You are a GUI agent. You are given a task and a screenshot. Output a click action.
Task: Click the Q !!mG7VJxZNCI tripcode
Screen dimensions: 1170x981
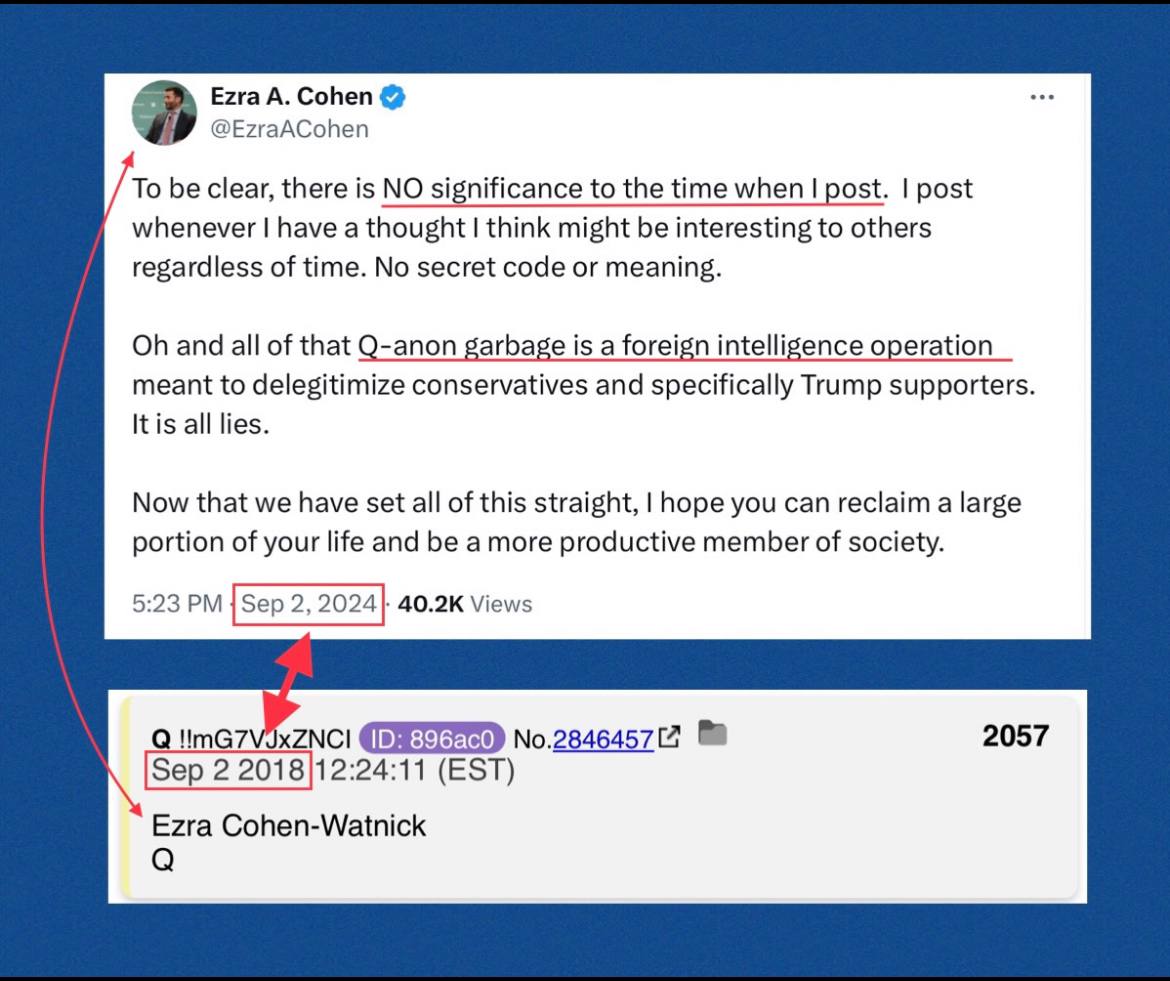251,739
